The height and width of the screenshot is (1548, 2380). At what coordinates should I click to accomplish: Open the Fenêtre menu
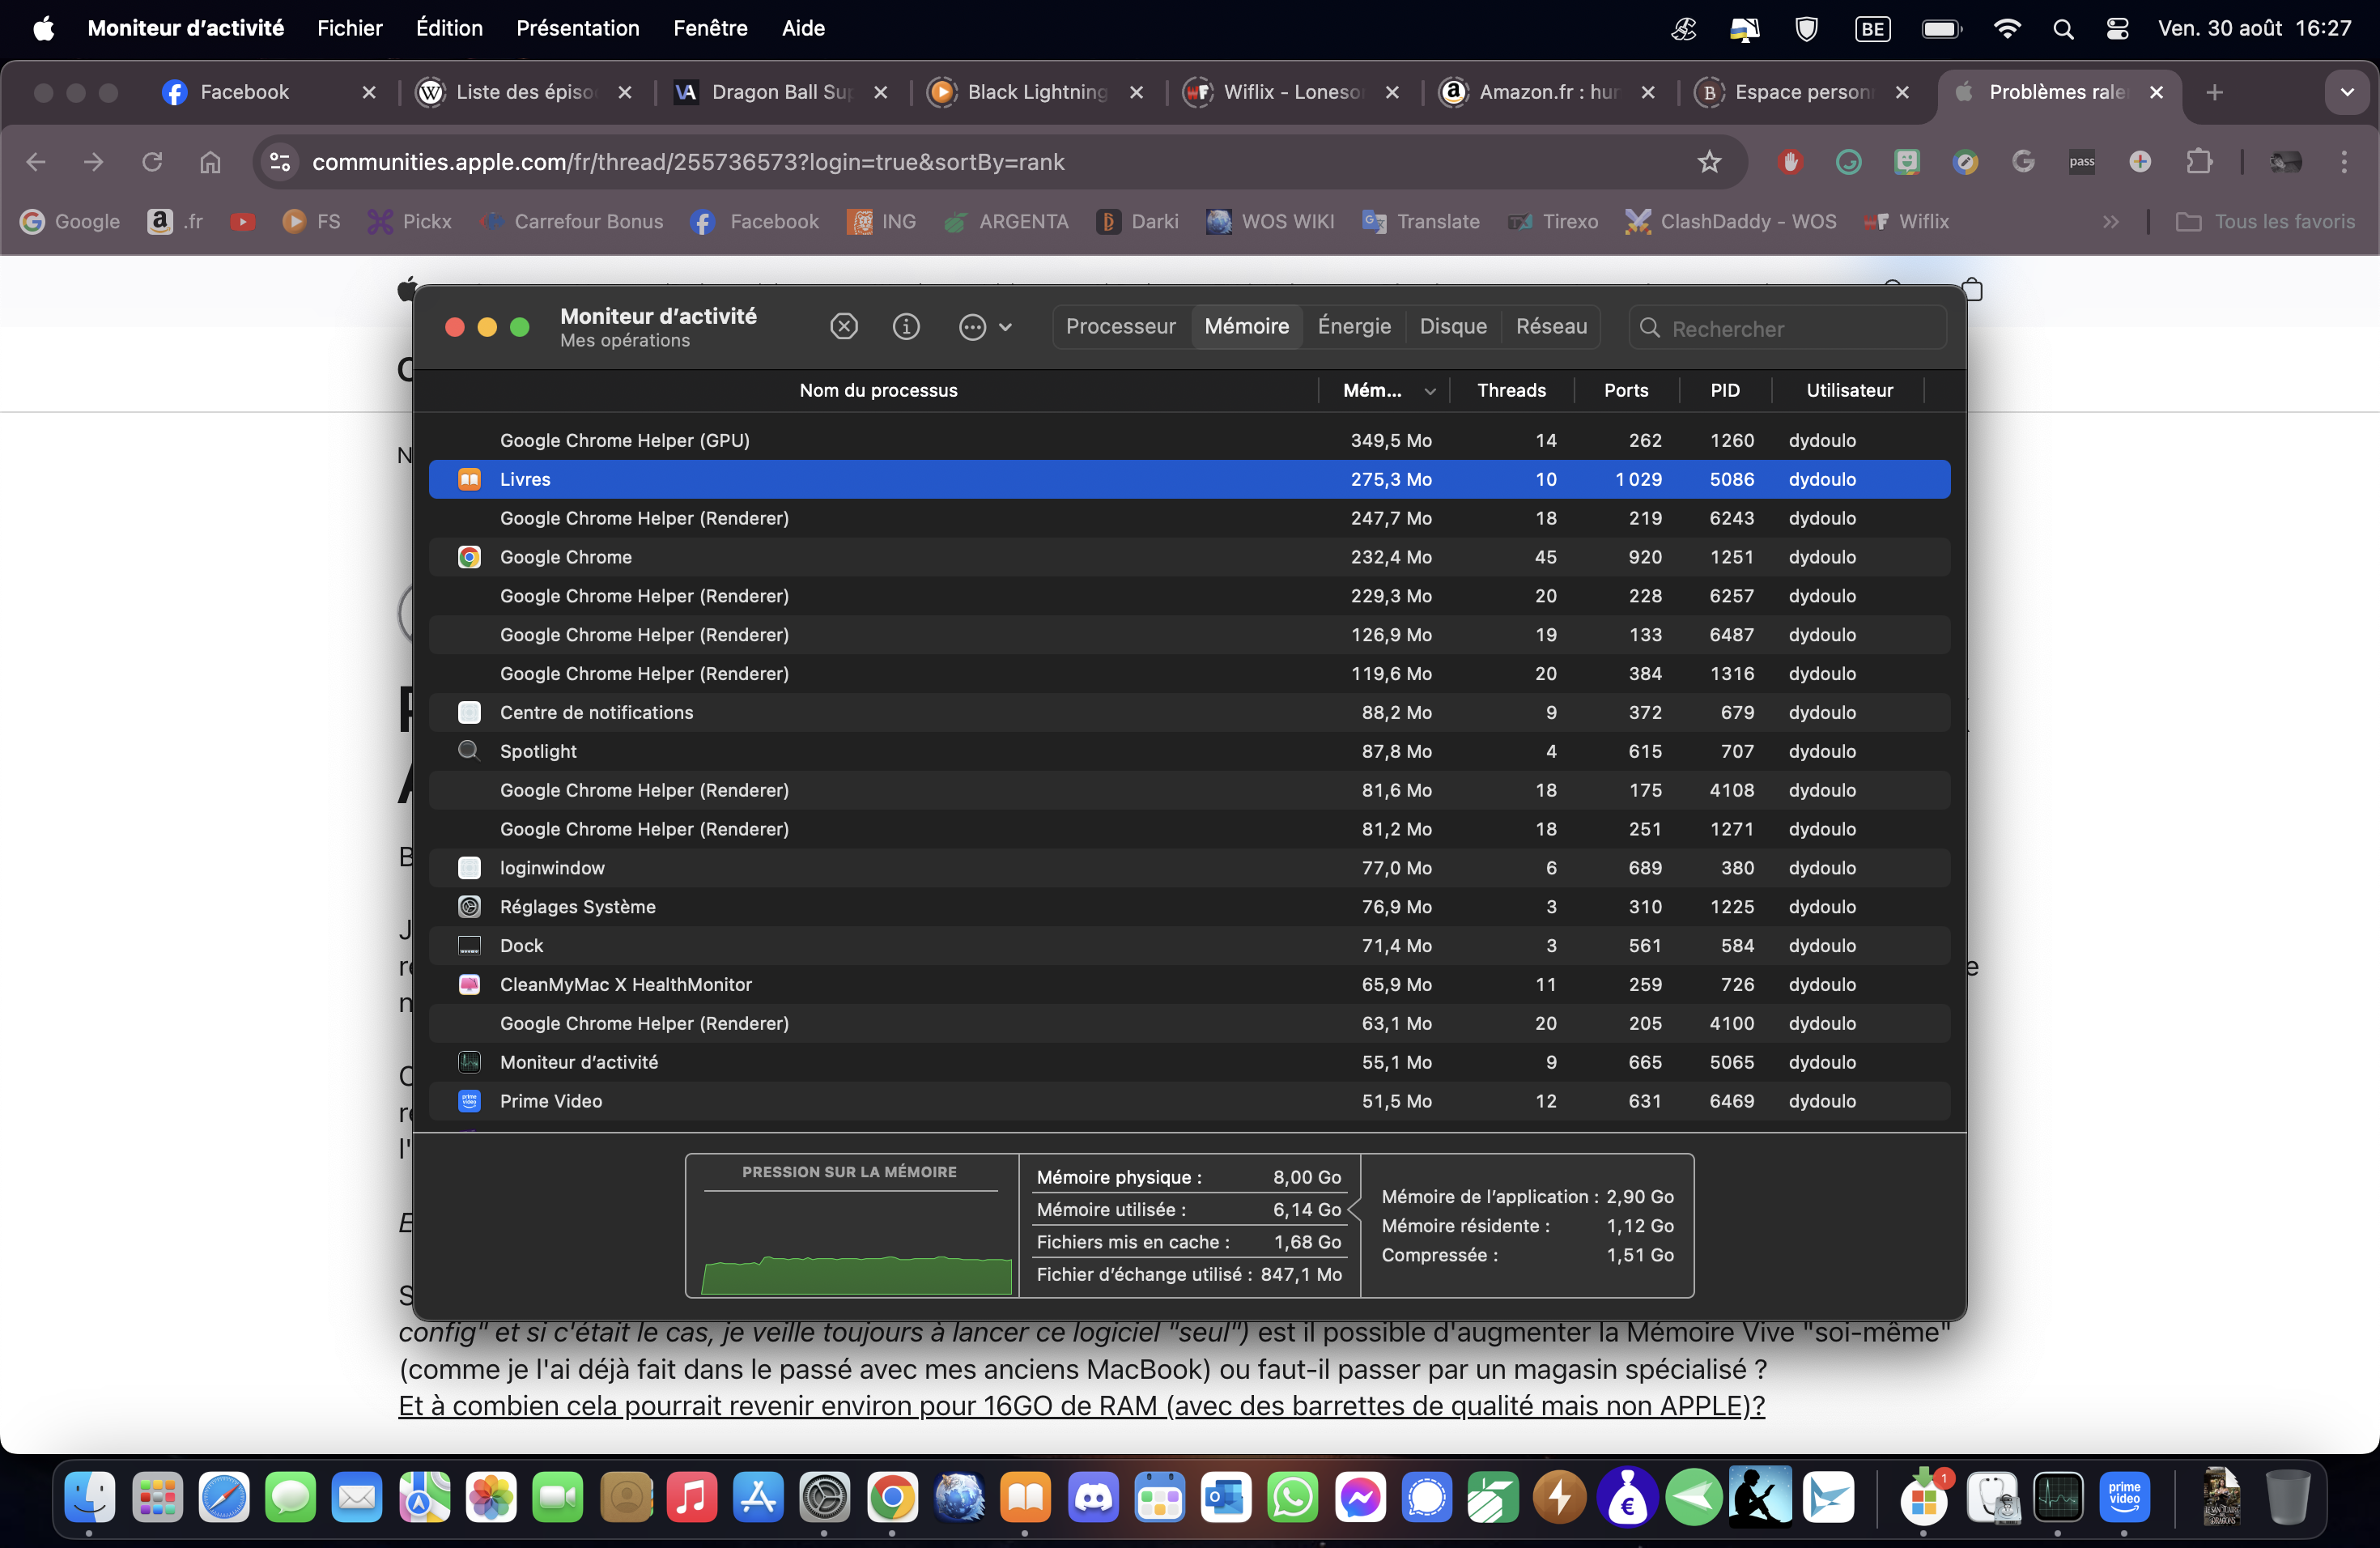(710, 28)
